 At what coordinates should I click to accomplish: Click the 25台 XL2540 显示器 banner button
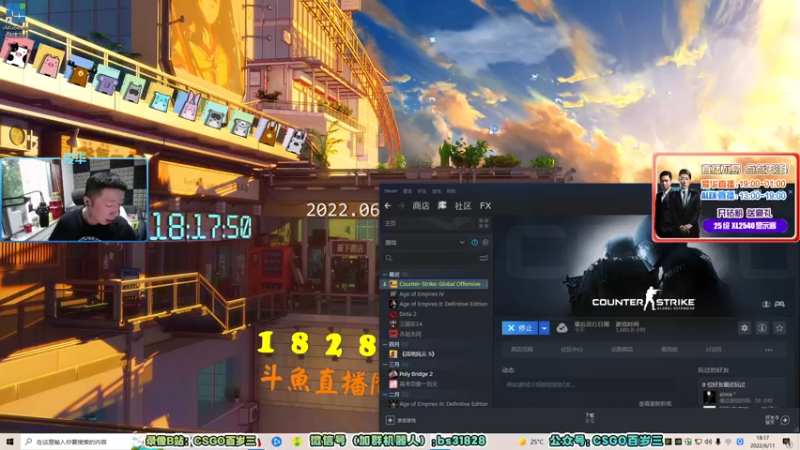(x=745, y=226)
